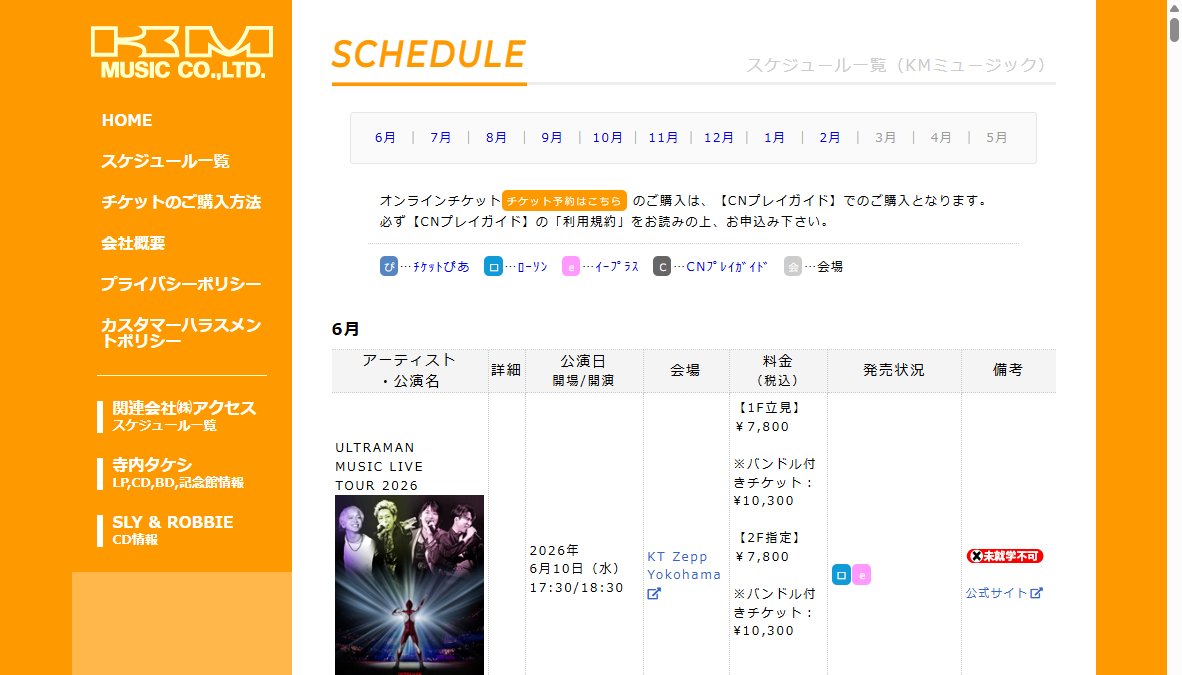
Task: Click the CN Playguide legend icon
Action: (662, 266)
